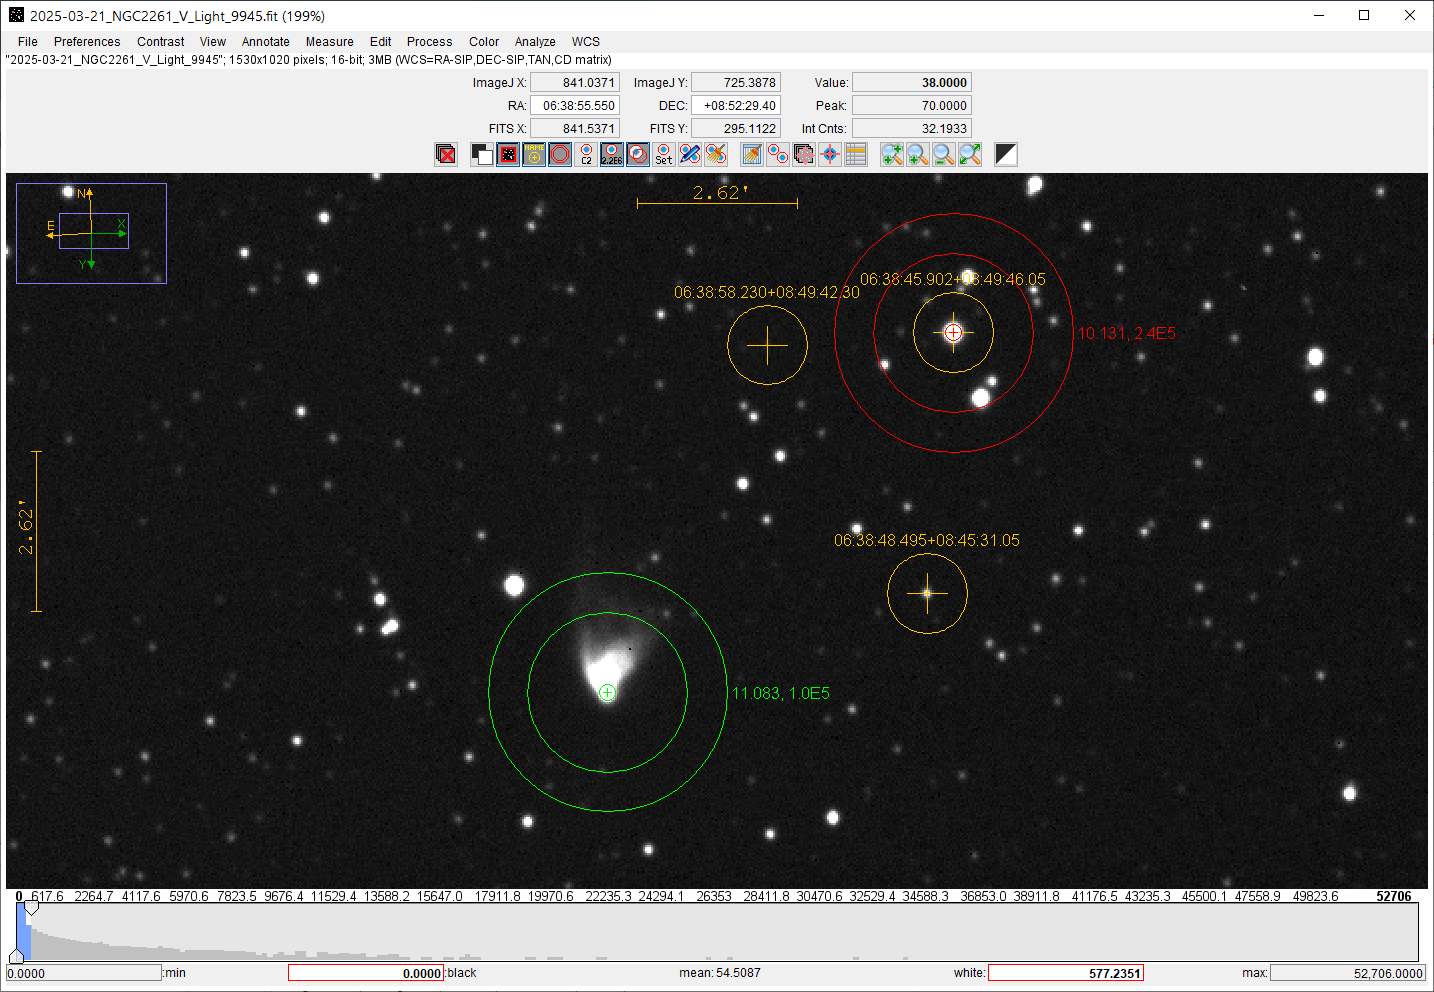Image resolution: width=1434 pixels, height=992 pixels.
Task: Click the black level value field
Action: (x=366, y=973)
